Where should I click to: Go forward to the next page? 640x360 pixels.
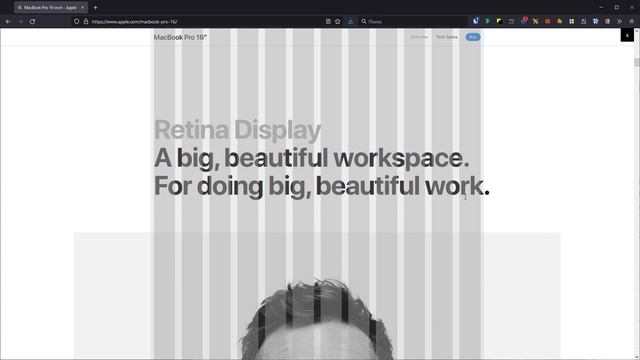coord(20,22)
